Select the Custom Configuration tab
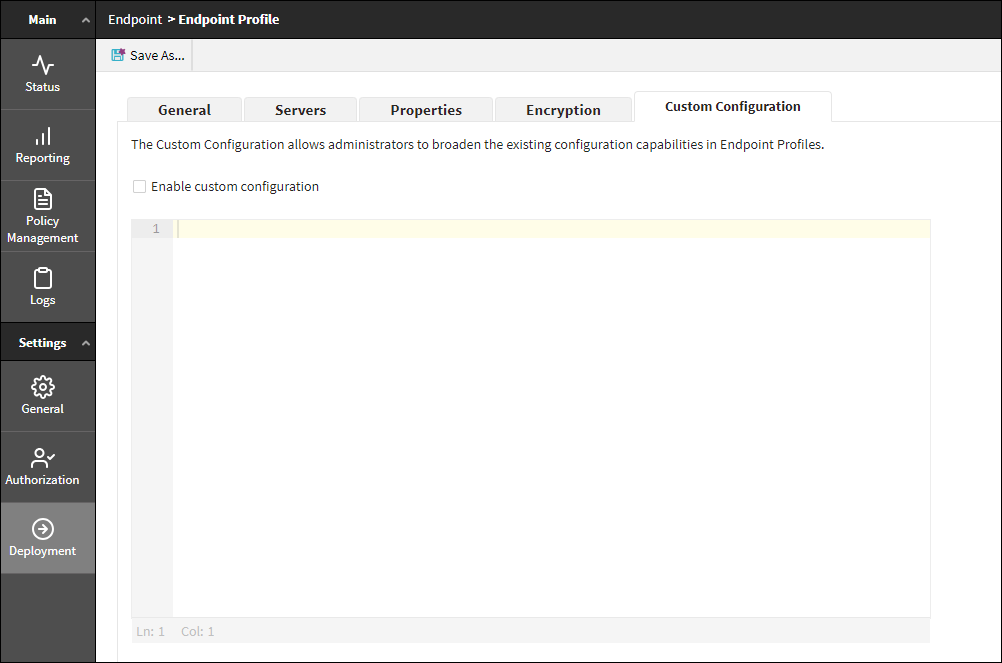This screenshot has width=1002, height=663. coord(732,107)
